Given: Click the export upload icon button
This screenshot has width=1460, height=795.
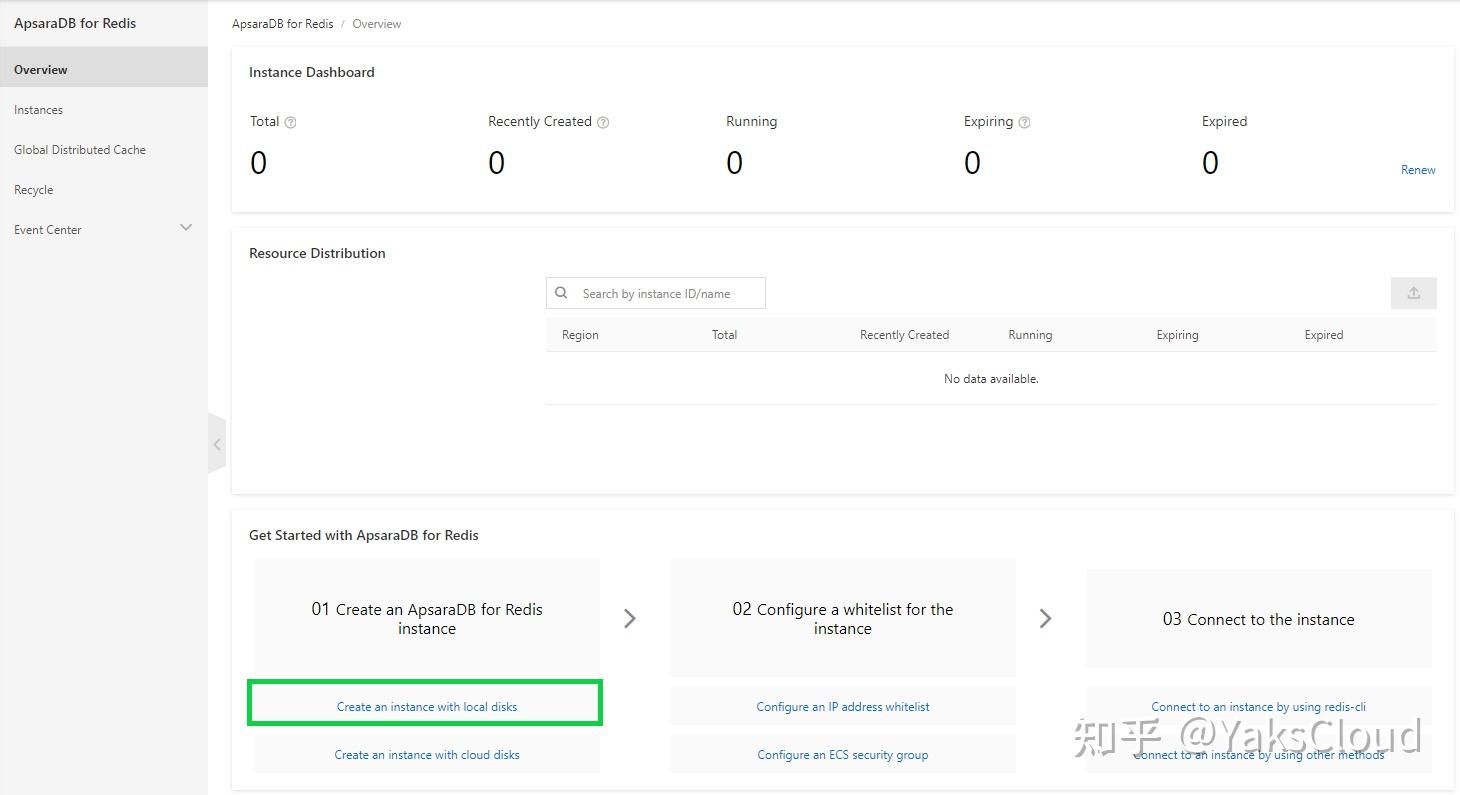Looking at the screenshot, I should 1413,293.
